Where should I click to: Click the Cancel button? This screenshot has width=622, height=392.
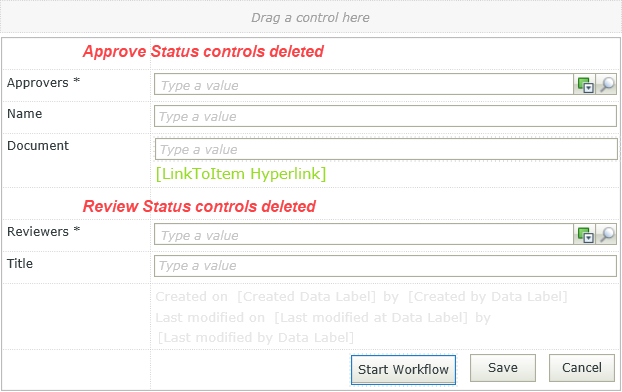[582, 368]
